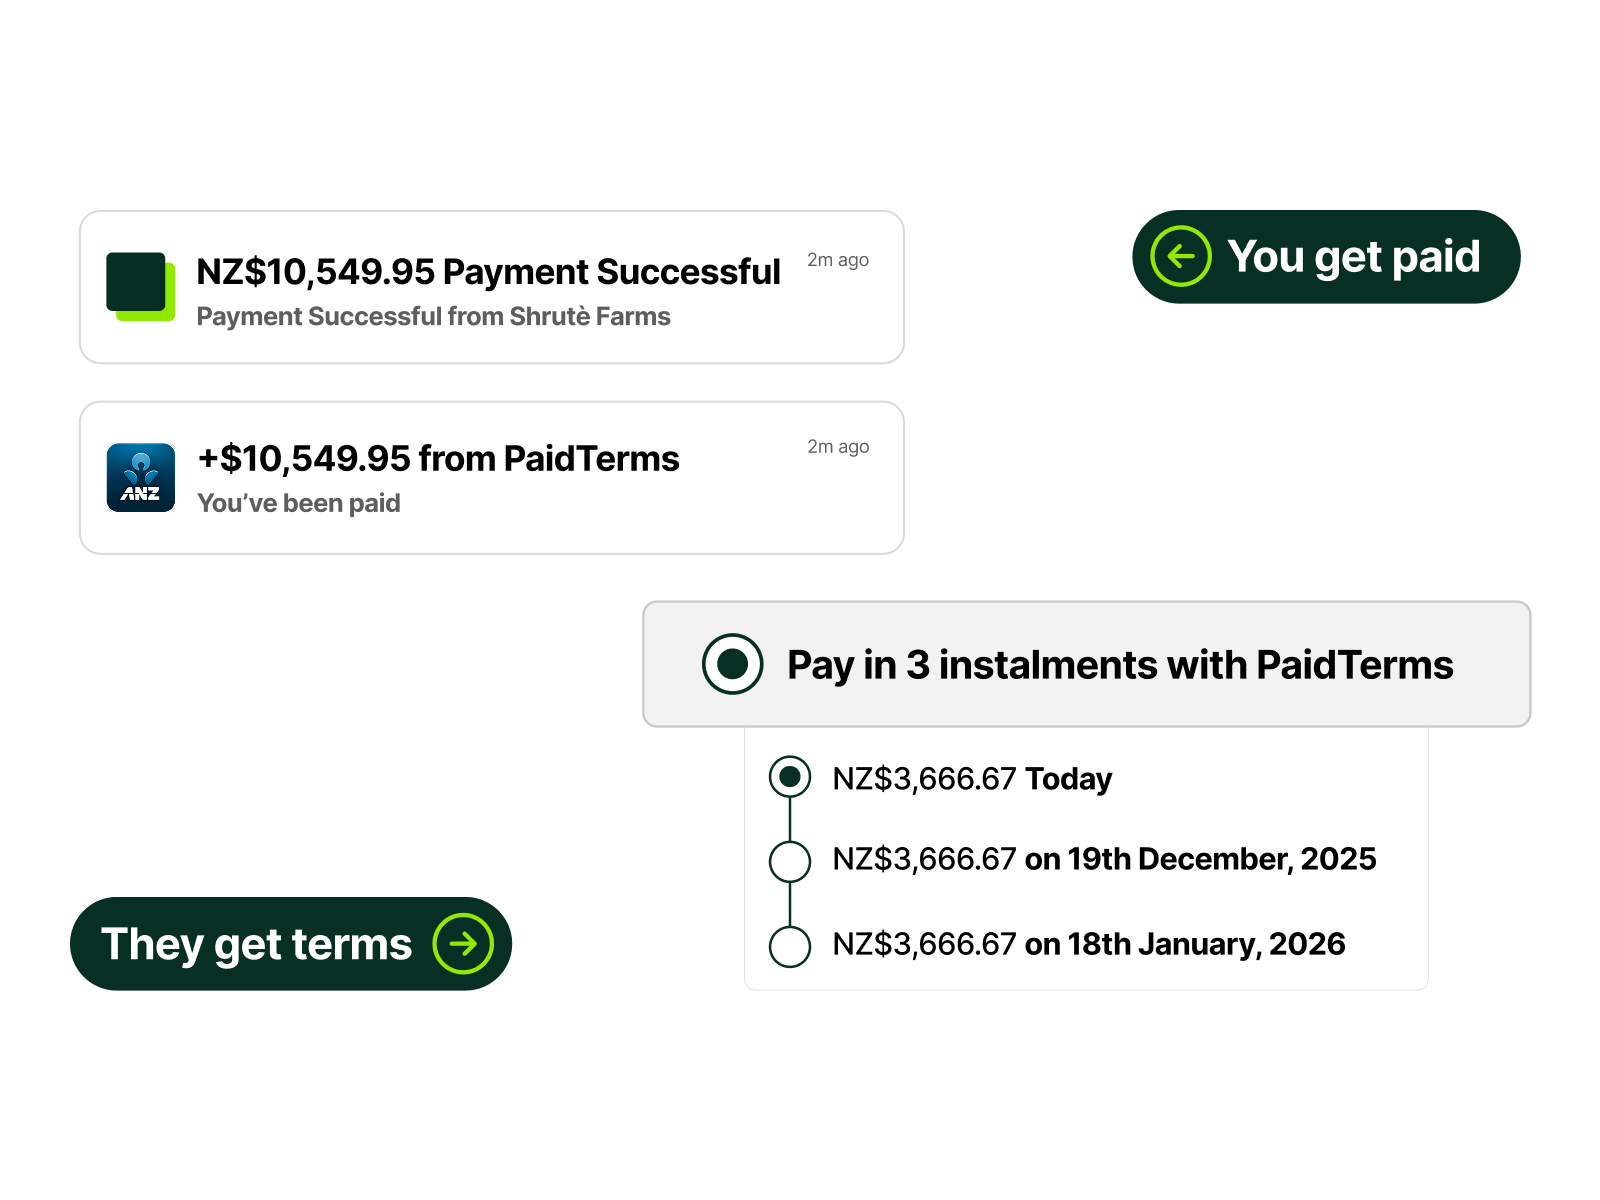This screenshot has height=1200, width=1600.
Task: Click the ANZ bank app icon
Action: click(x=141, y=476)
